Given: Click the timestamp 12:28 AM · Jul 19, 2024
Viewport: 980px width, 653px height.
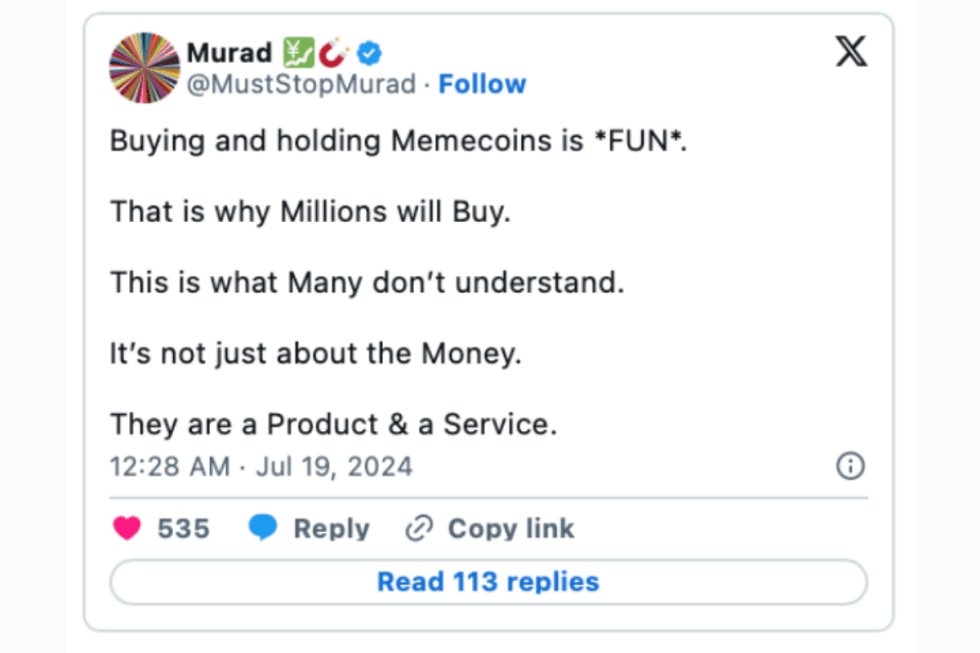Looking at the screenshot, I should (x=260, y=466).
